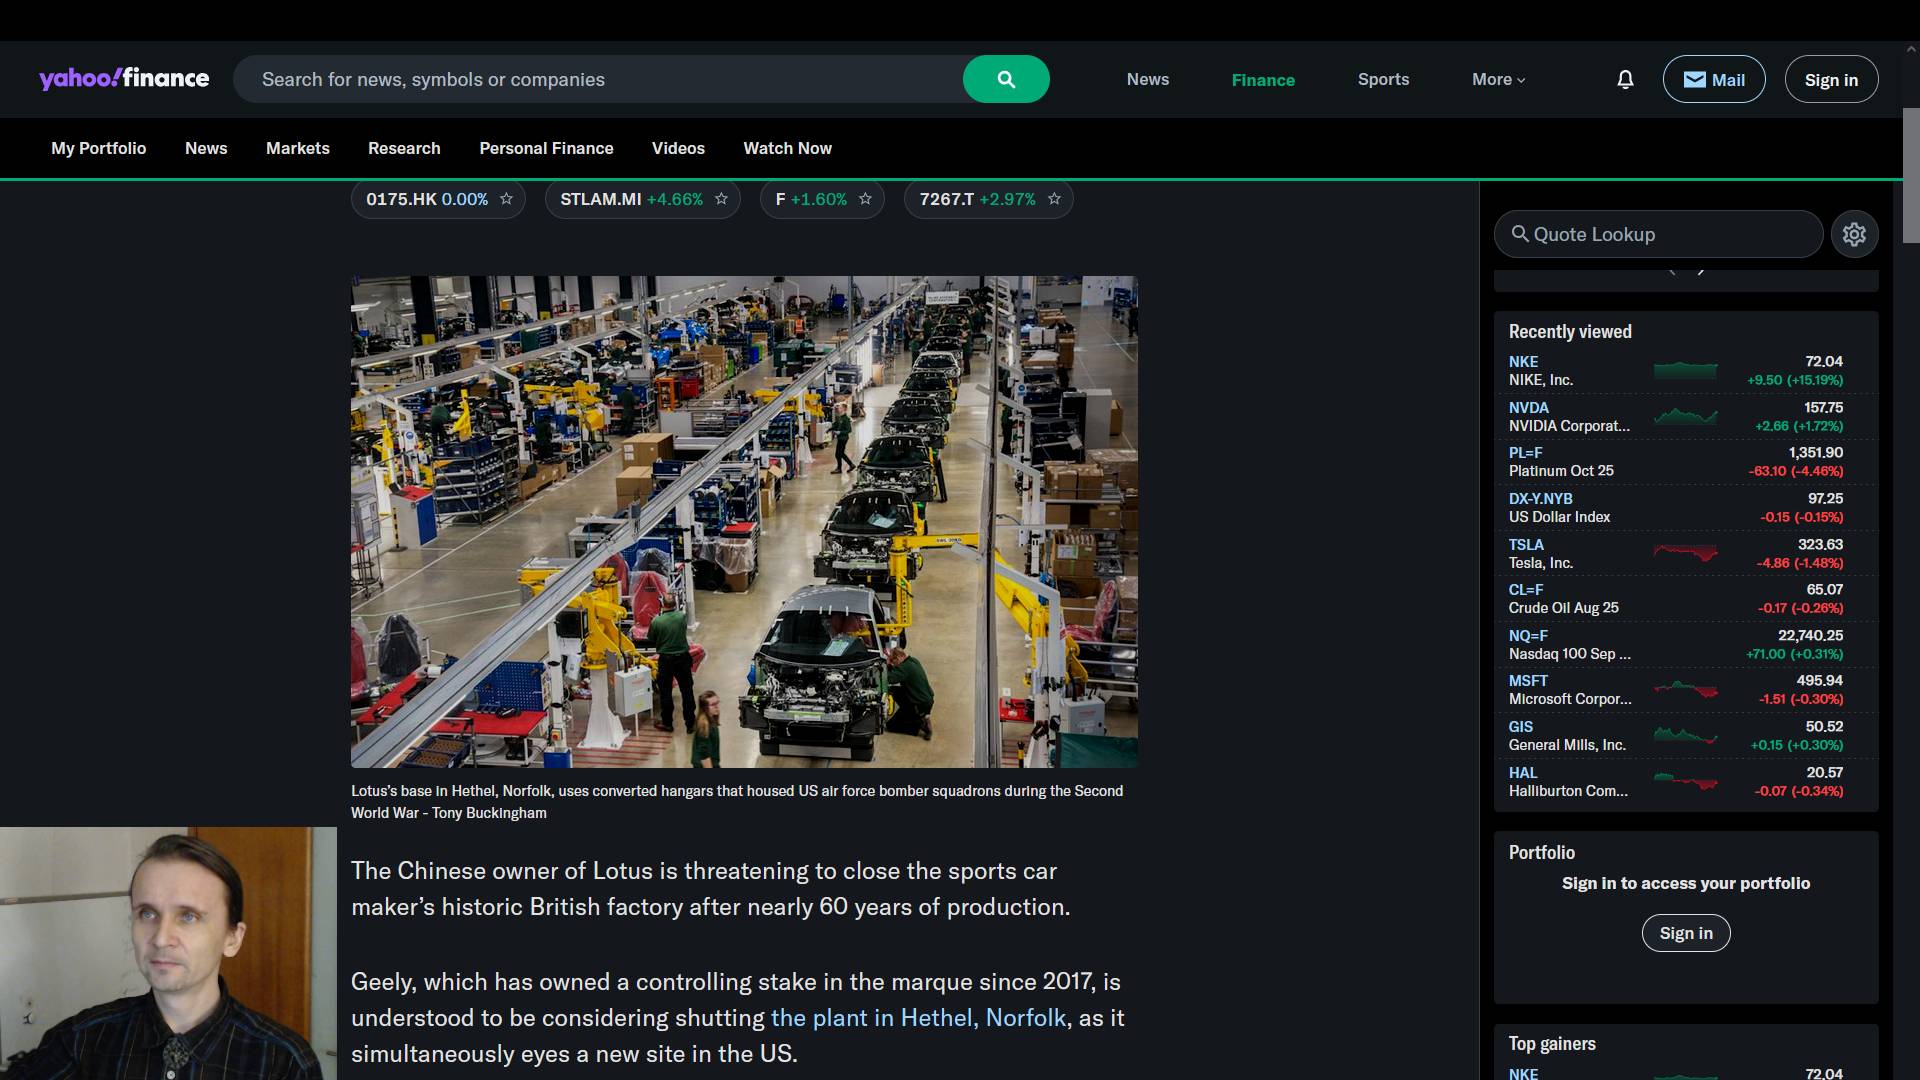Toggle the star beside F ticker

point(865,199)
